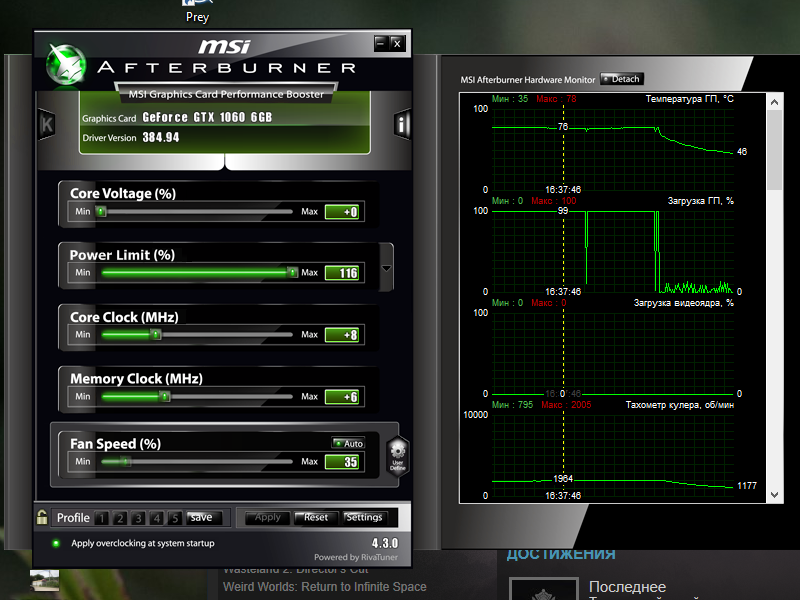Viewport: 800px width, 600px height.
Task: Toggle the profile lock padlock icon
Action: (x=42, y=517)
